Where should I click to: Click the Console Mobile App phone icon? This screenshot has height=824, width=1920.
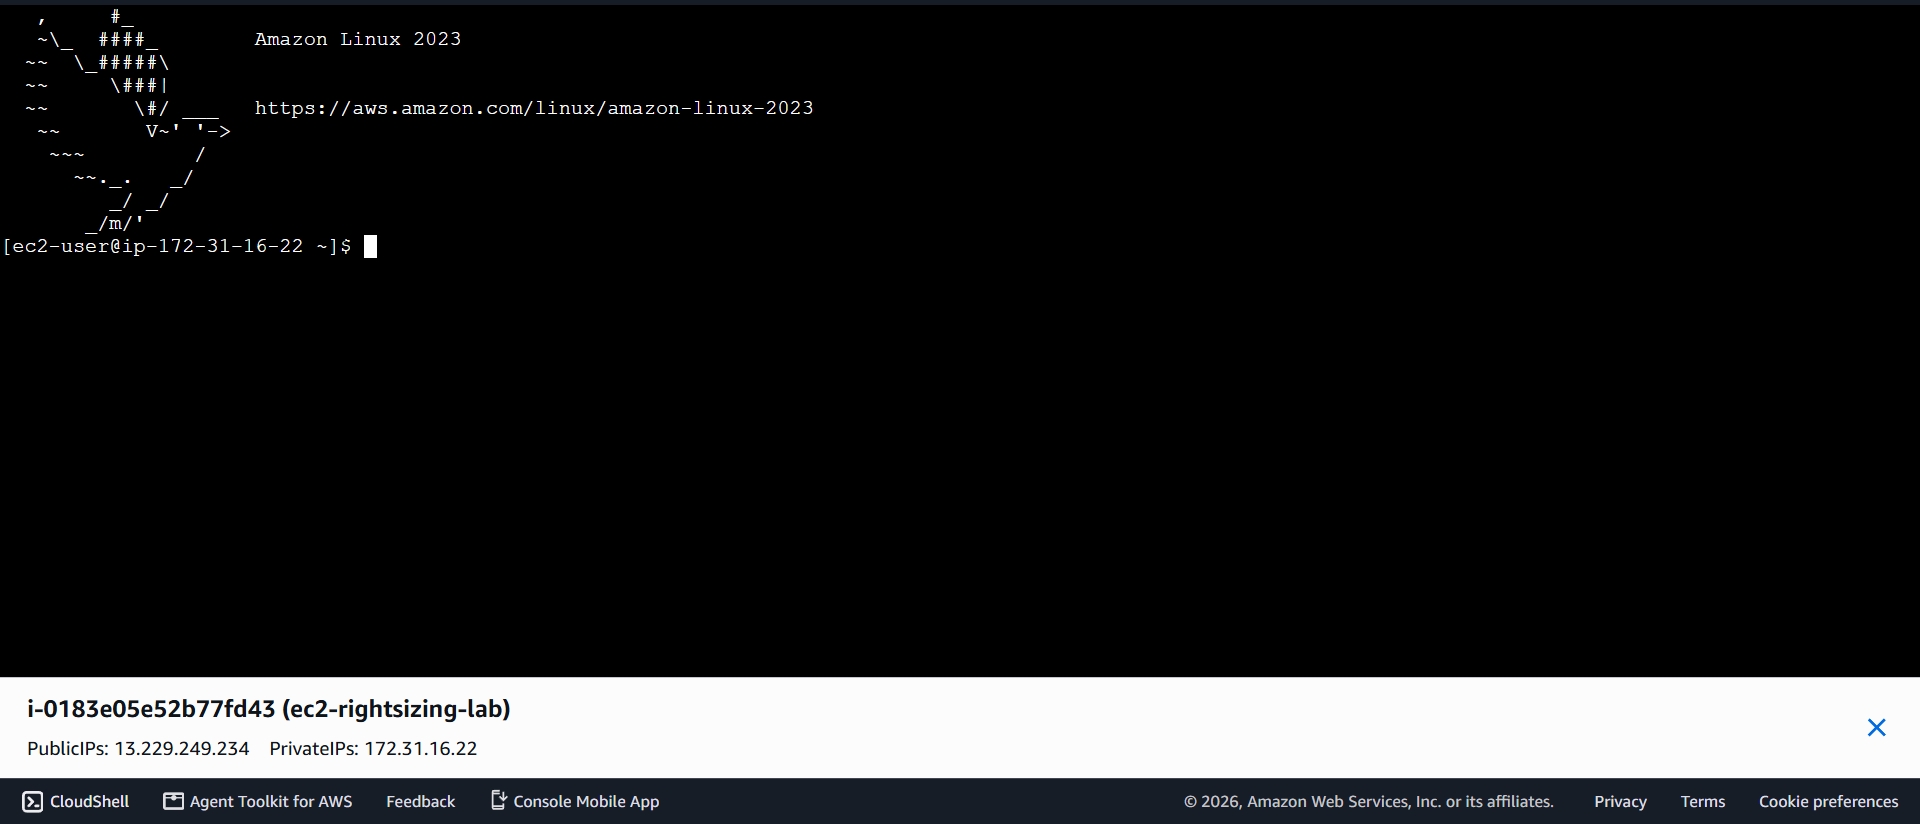coord(498,800)
